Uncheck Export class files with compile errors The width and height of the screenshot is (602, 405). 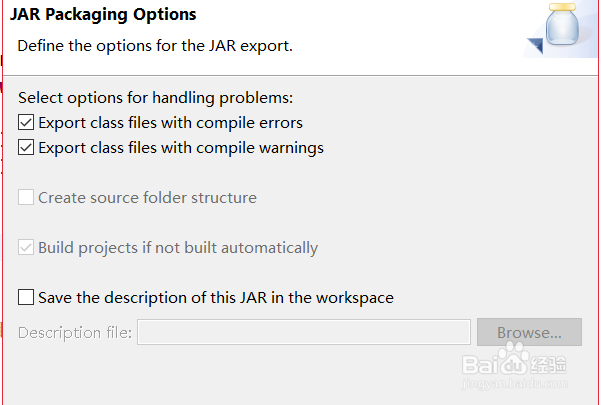tap(26, 122)
